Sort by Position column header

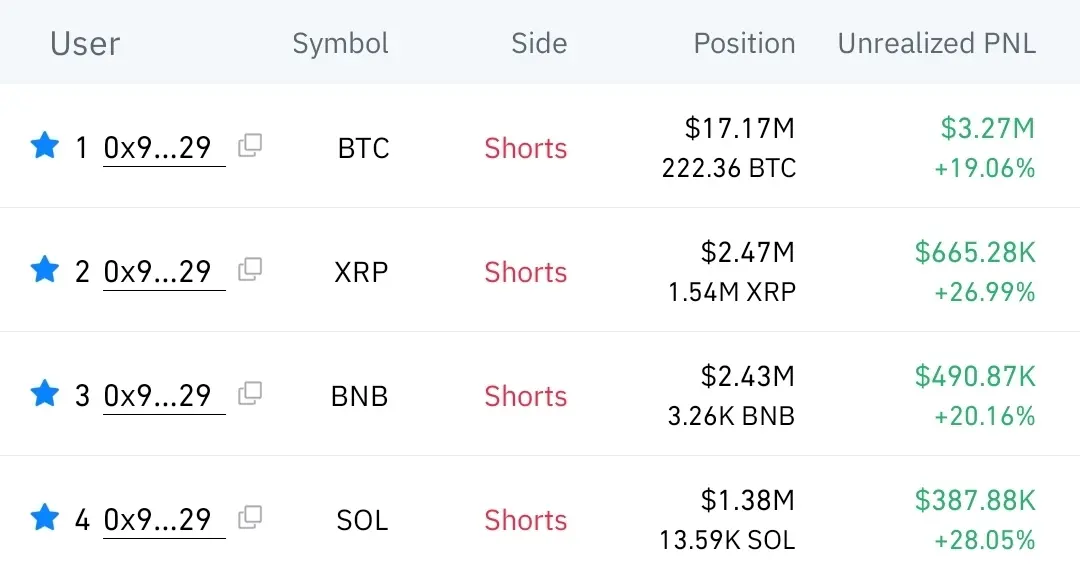pos(744,44)
